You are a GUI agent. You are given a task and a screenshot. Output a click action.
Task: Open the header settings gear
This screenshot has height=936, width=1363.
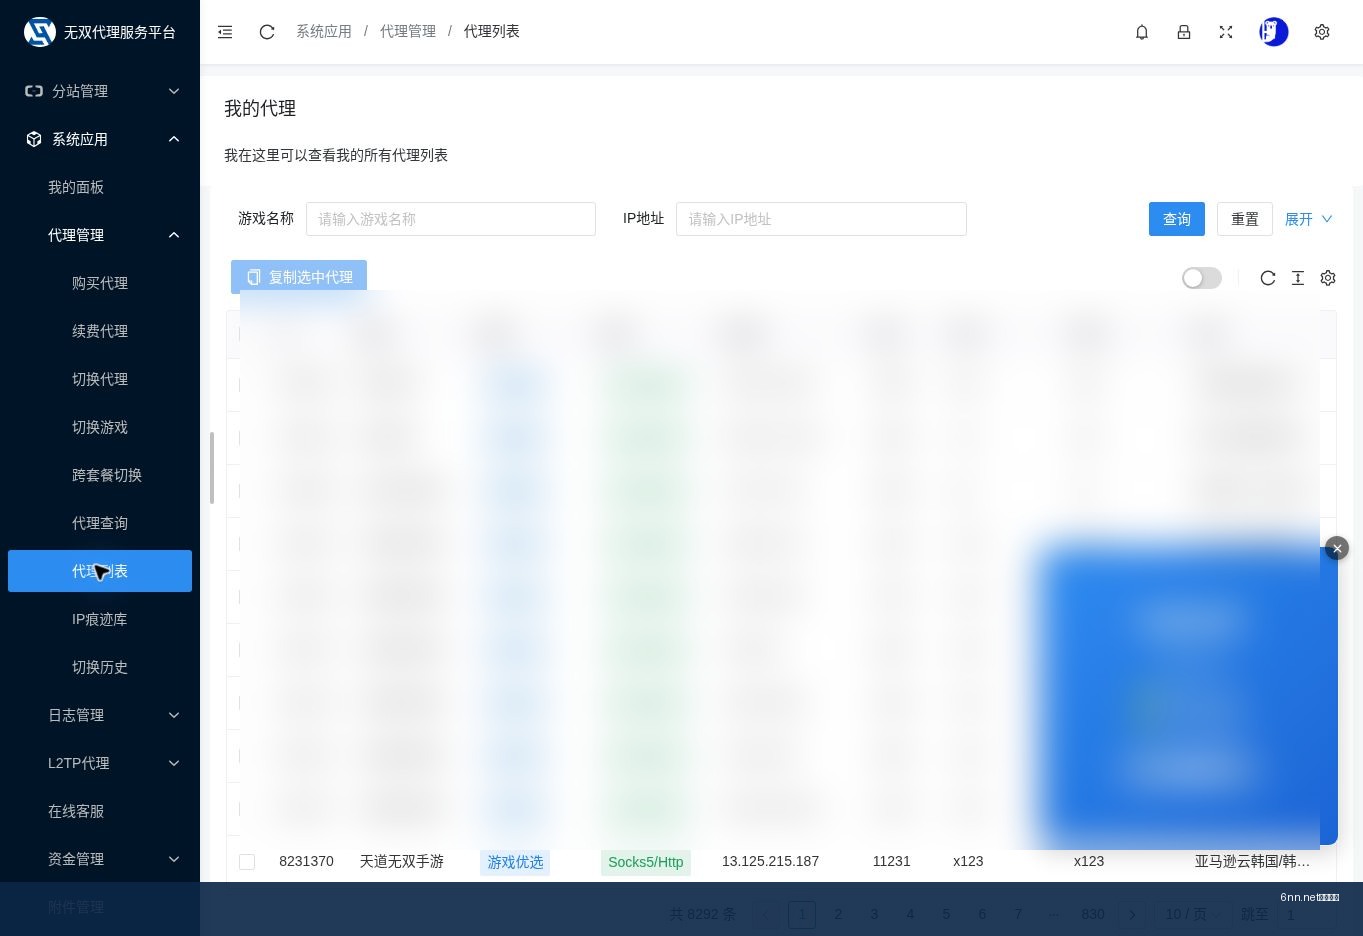[x=1322, y=32]
